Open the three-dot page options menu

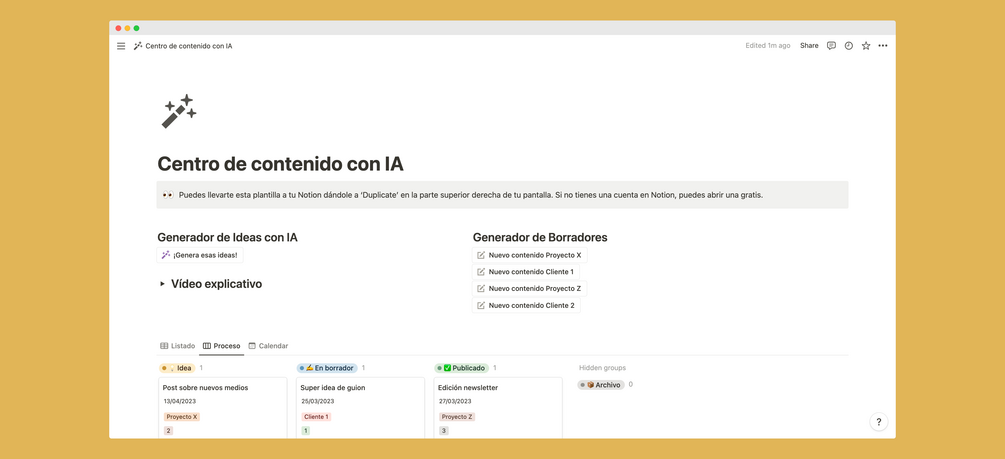pos(883,46)
